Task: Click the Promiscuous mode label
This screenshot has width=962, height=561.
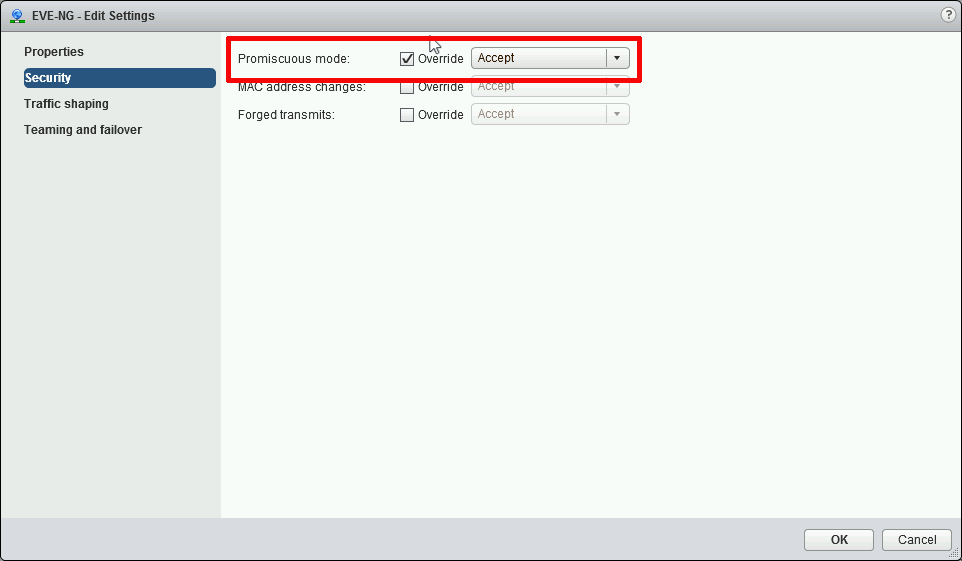Action: [x=294, y=59]
